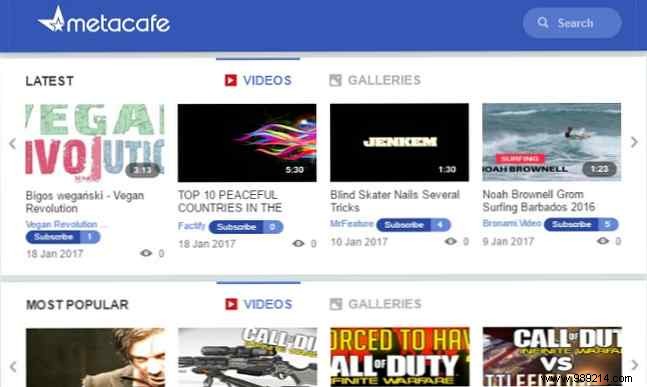Open the Noah Brownell surfing thumbnail
This screenshot has height=387, width=647.
click(x=552, y=142)
